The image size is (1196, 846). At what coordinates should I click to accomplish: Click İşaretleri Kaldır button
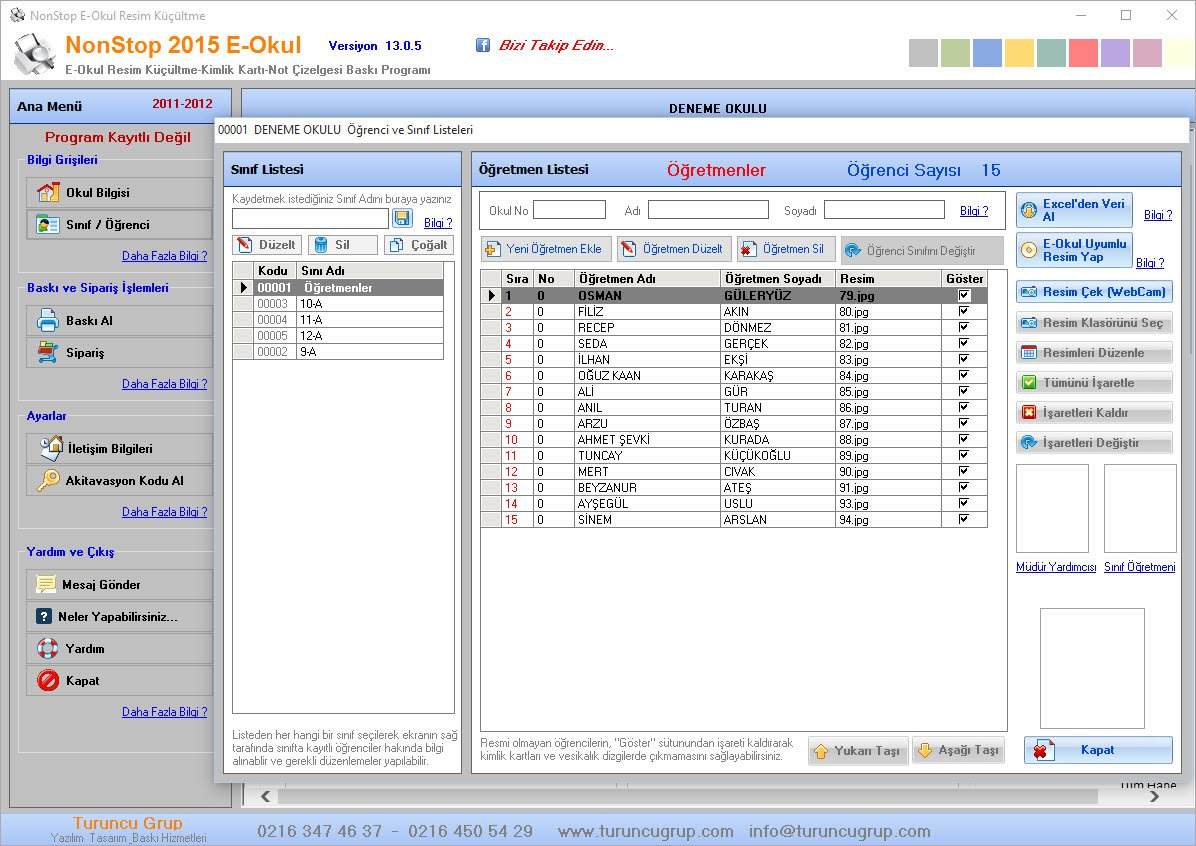[1094, 413]
